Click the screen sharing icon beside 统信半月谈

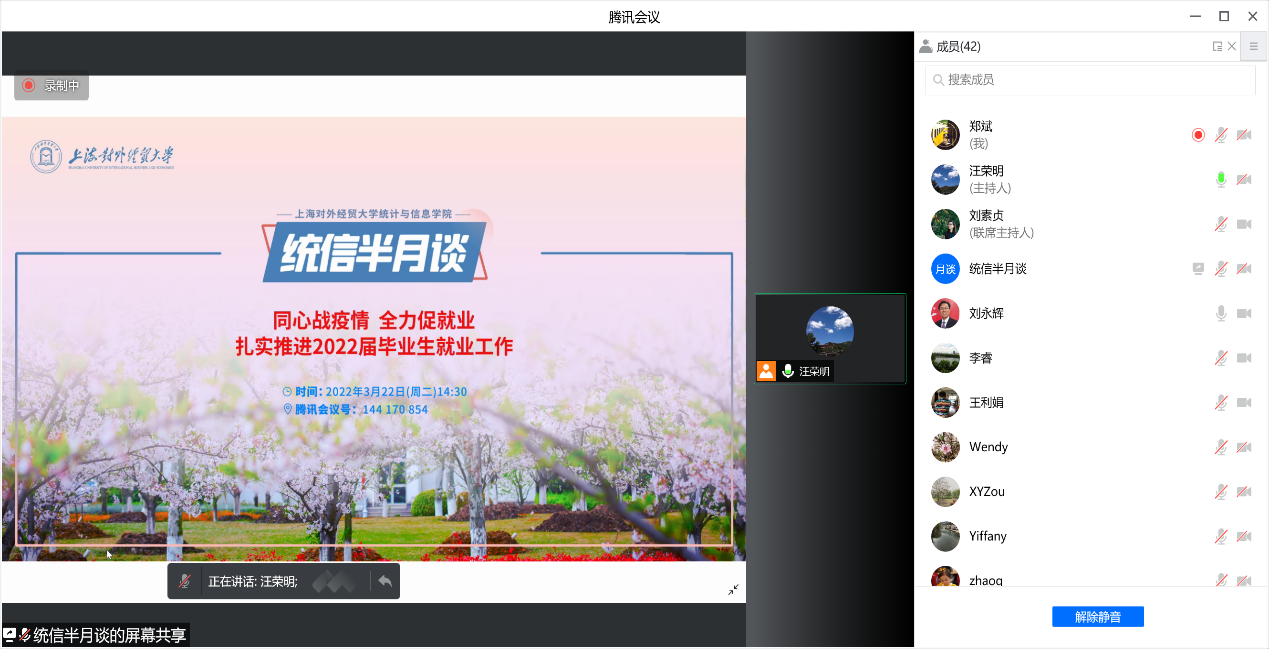(1198, 268)
